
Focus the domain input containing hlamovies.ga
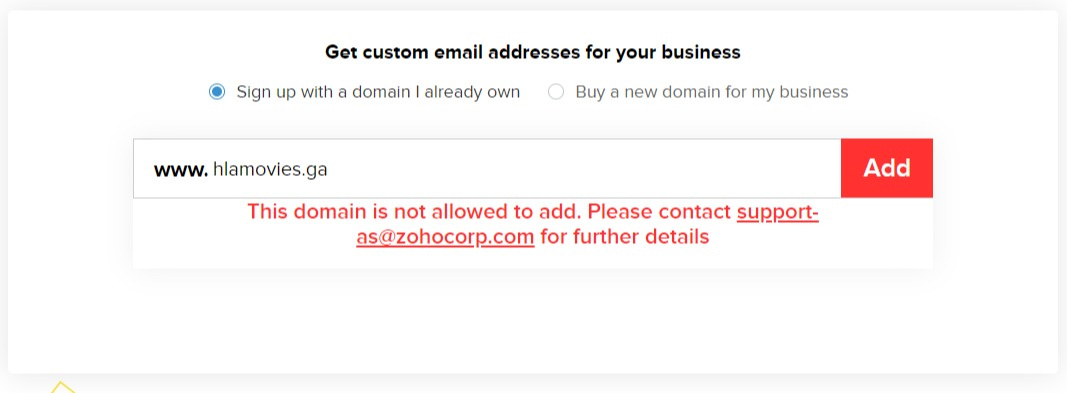tap(487, 169)
